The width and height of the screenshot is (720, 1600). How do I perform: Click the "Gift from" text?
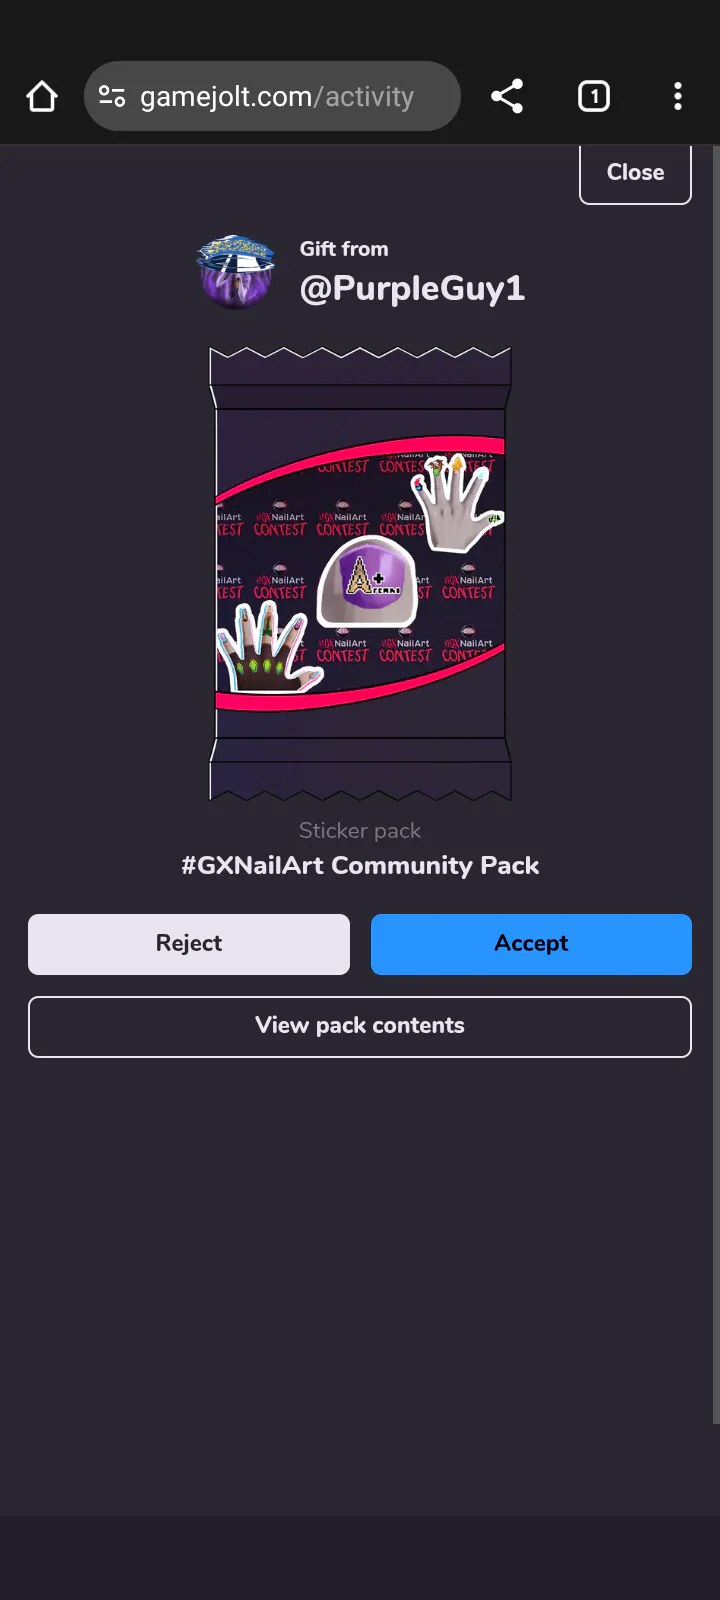pos(344,249)
